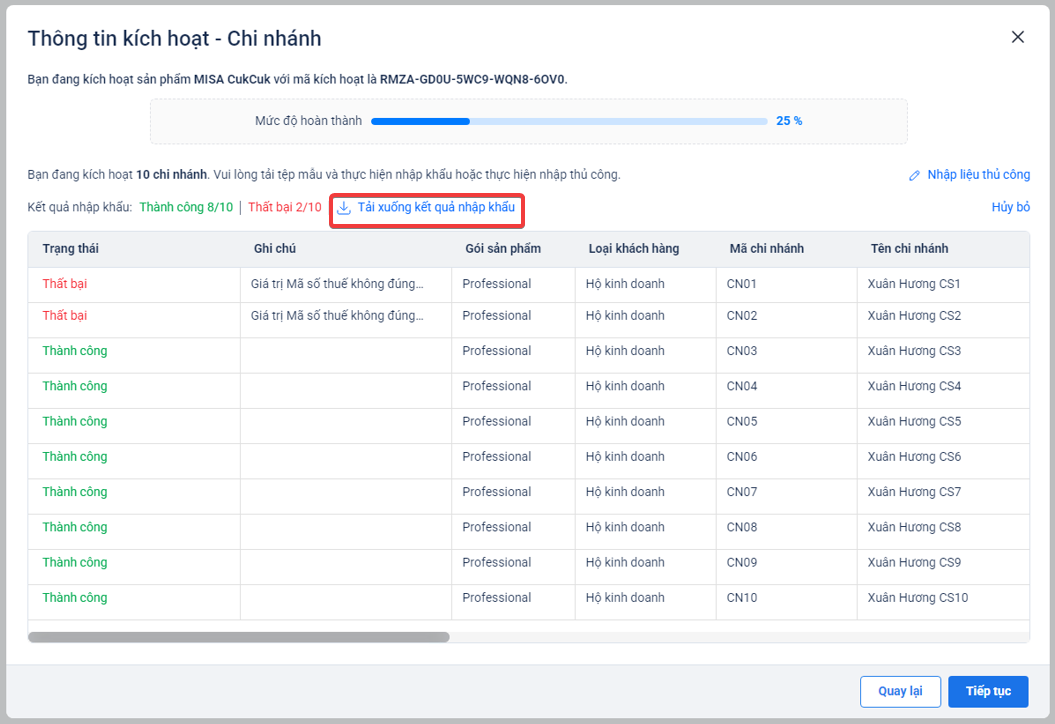1055x724 pixels.
Task: Continue with the Tiếp tục button
Action: pyautogui.click(x=988, y=691)
